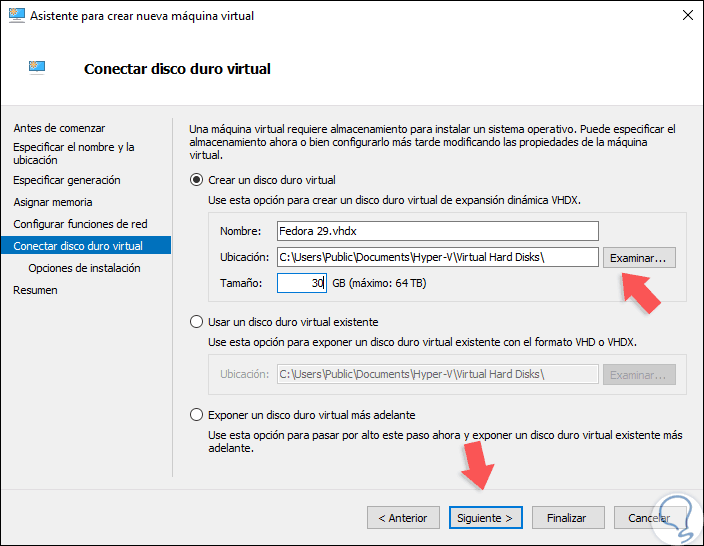
Task: Select 'Crear un disco duro virtual' option
Action: [197, 180]
